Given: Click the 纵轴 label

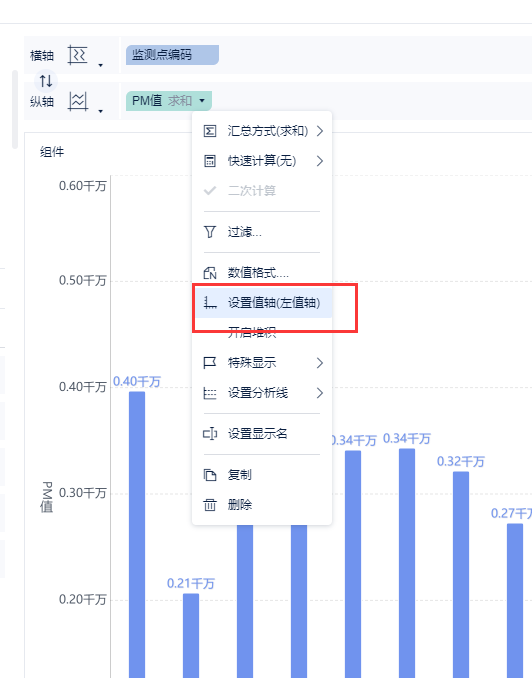Looking at the screenshot, I should (x=42, y=102).
